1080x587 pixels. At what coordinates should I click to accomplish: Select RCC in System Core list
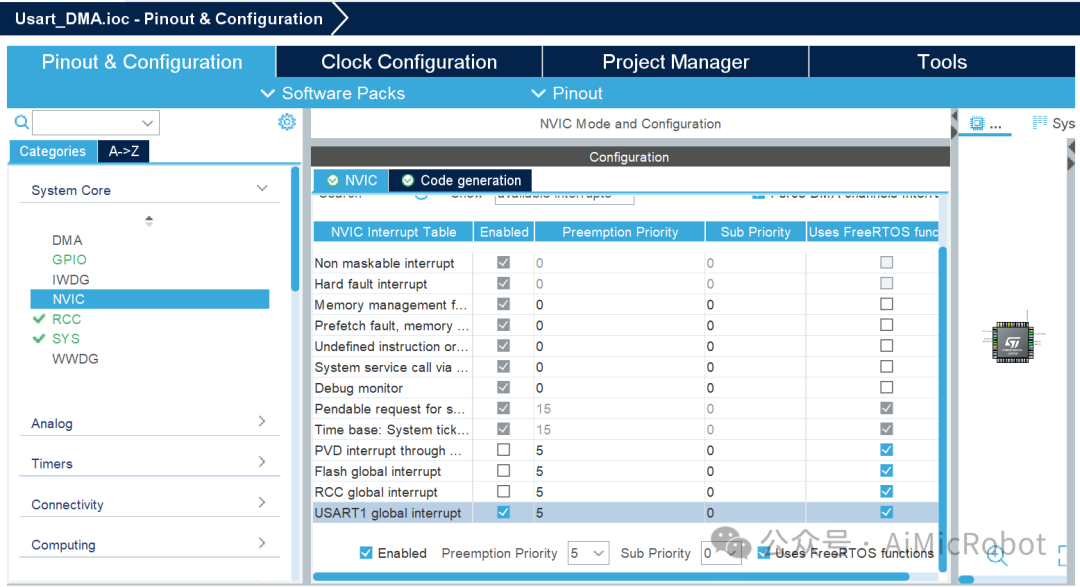(66, 319)
